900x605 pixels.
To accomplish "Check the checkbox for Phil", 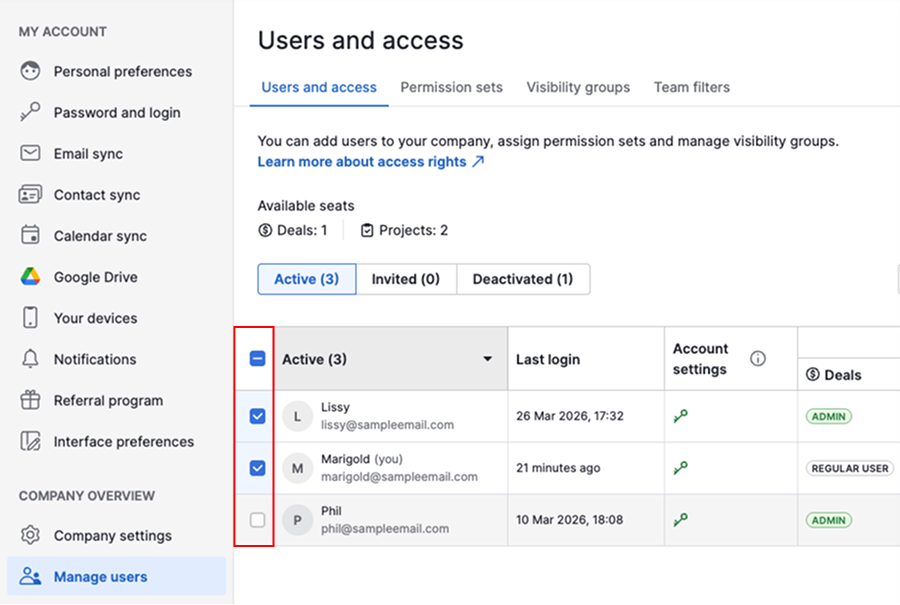I will [257, 520].
